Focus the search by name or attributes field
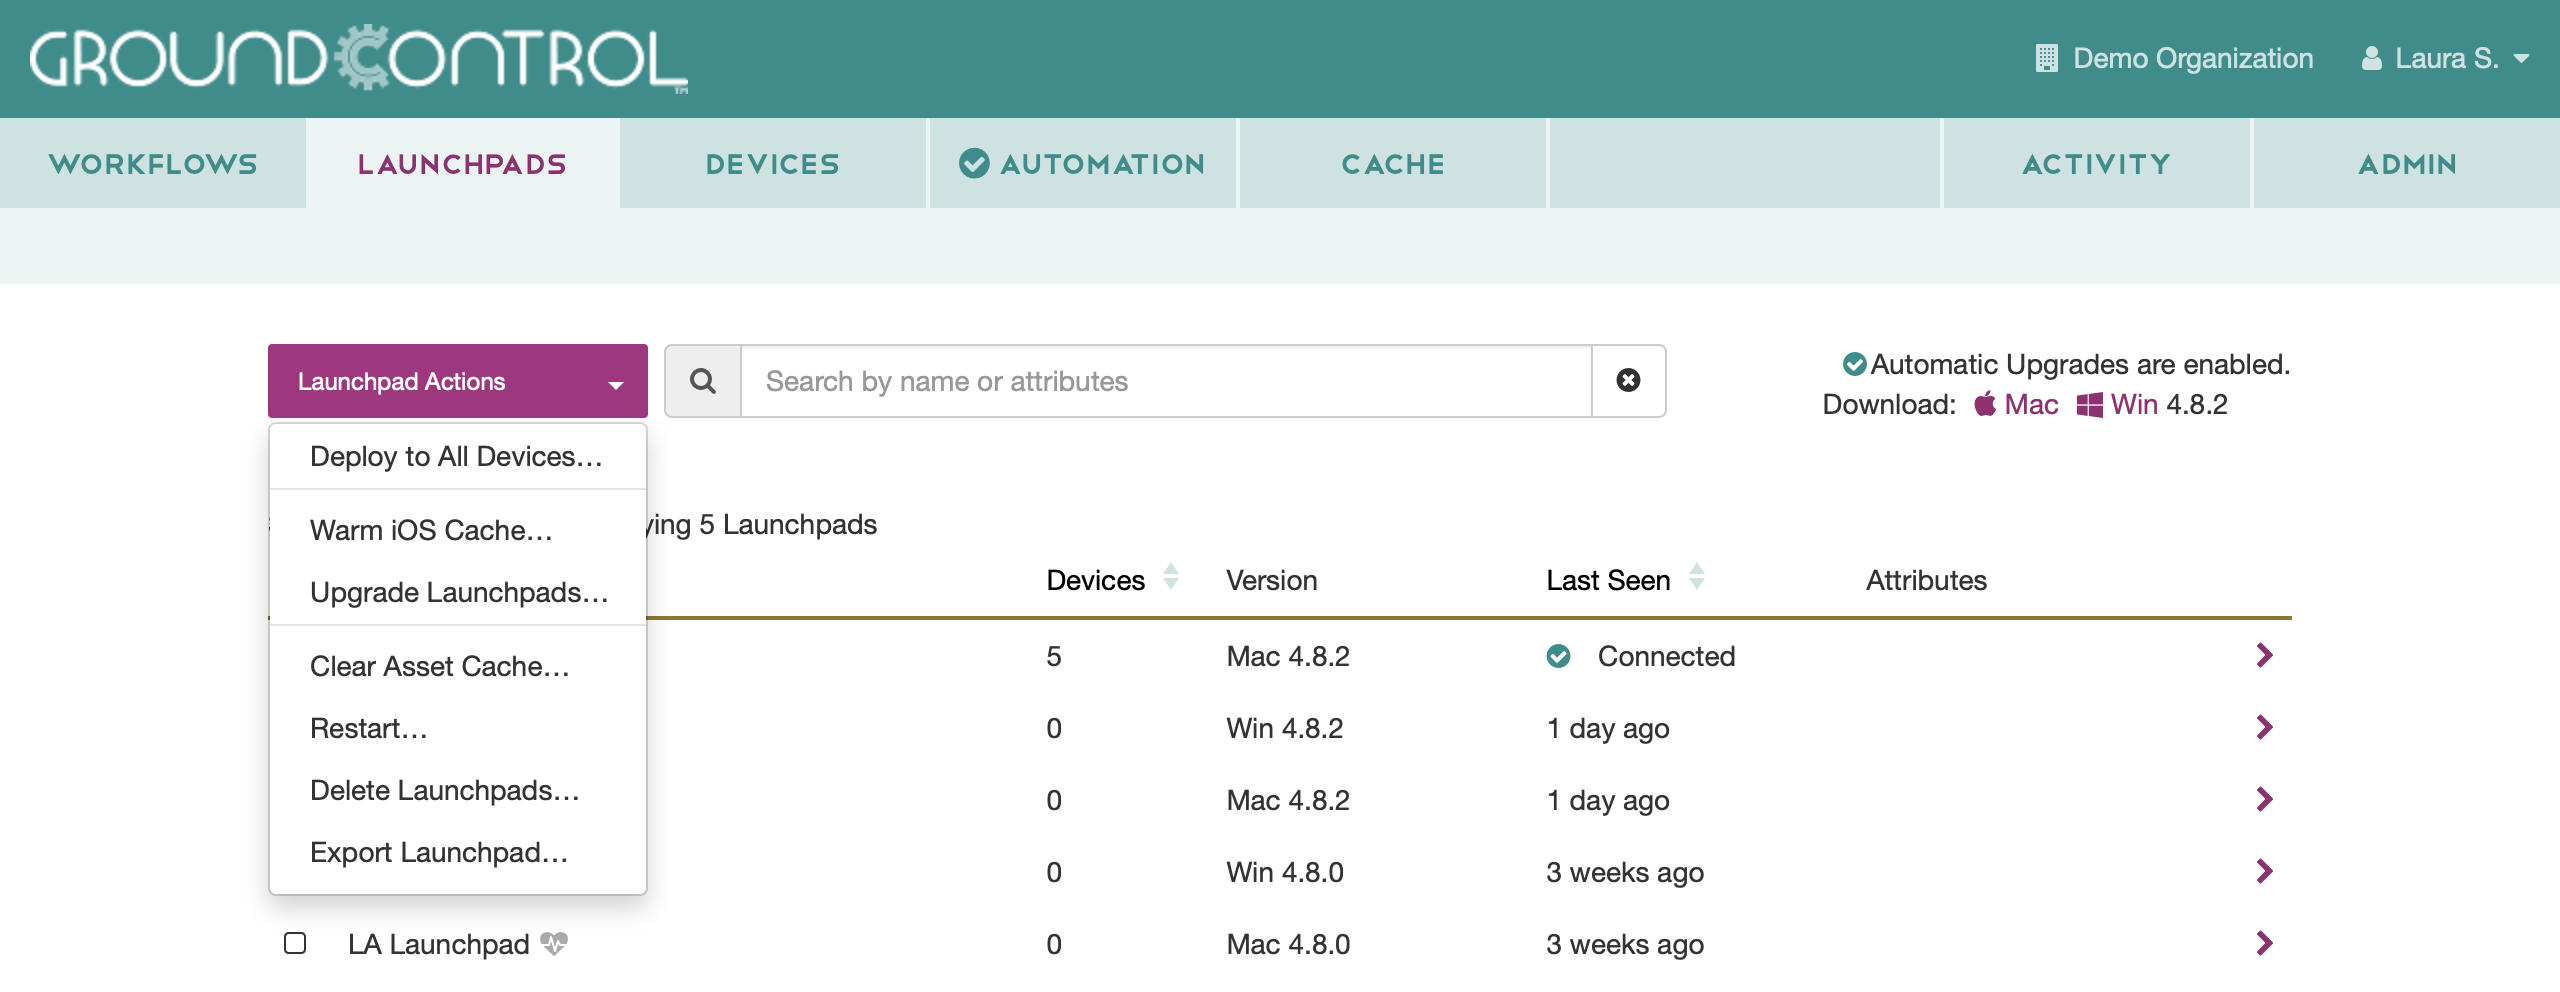Viewport: 2560px width, 992px height. [1165, 381]
